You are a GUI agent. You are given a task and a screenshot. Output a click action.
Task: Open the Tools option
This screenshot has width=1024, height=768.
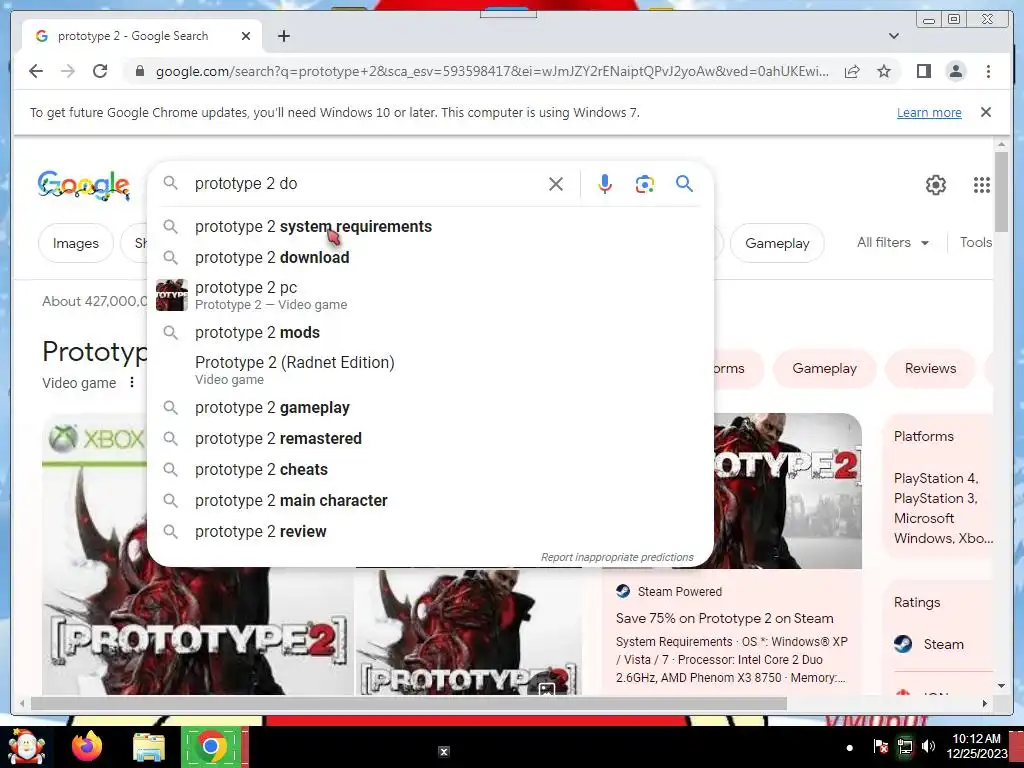(x=976, y=242)
